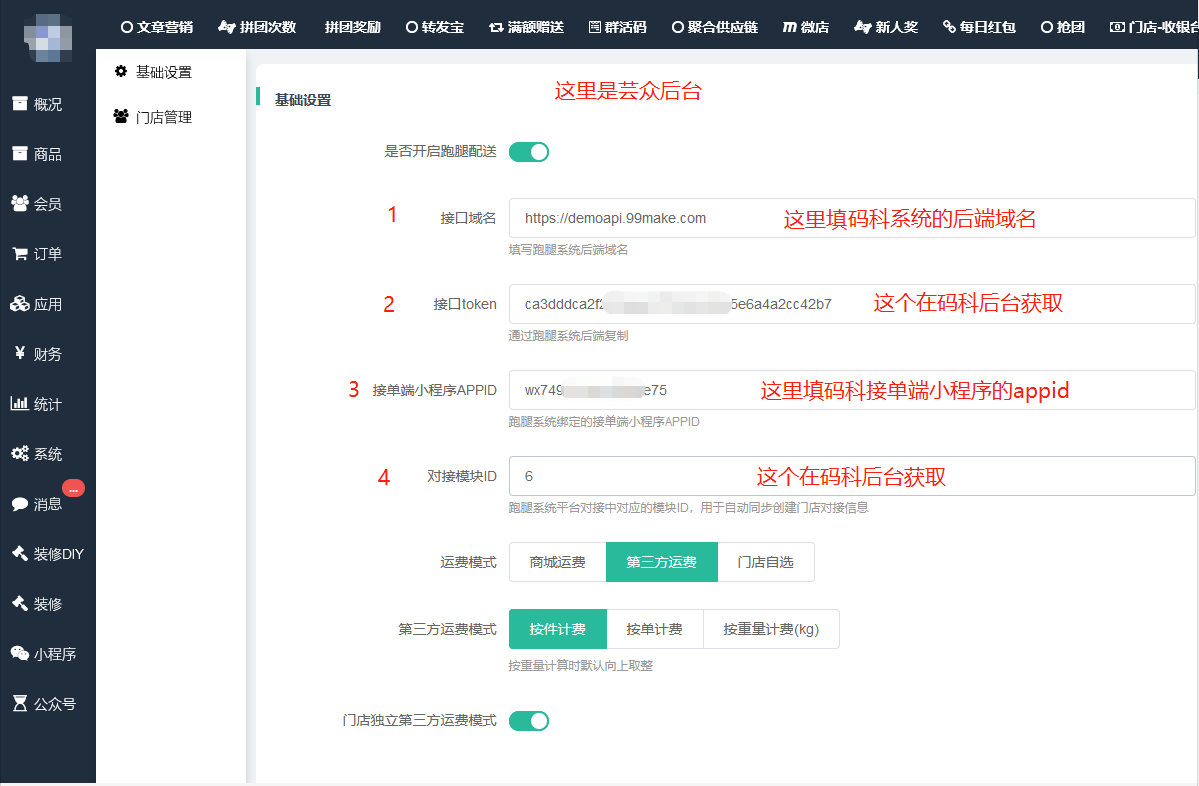Open the 商品 products sidebar icon
1199x786 pixels.
point(20,154)
